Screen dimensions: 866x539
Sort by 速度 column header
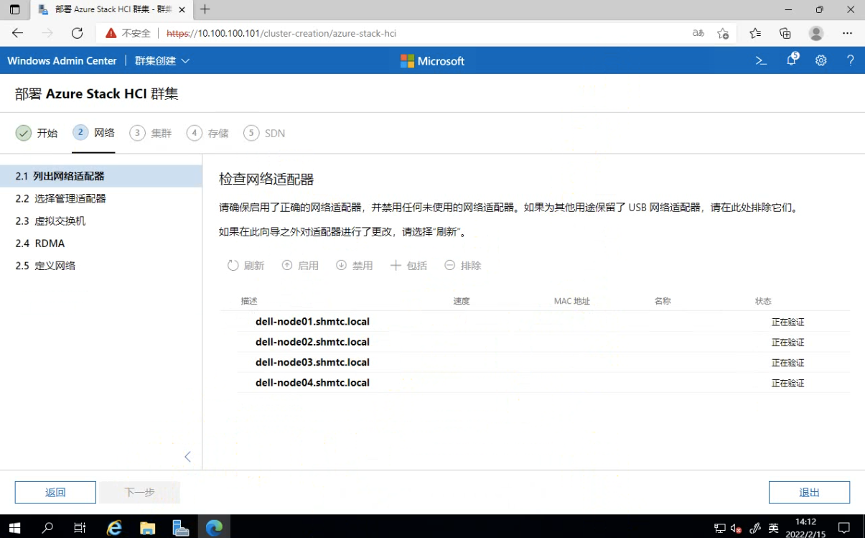461,301
